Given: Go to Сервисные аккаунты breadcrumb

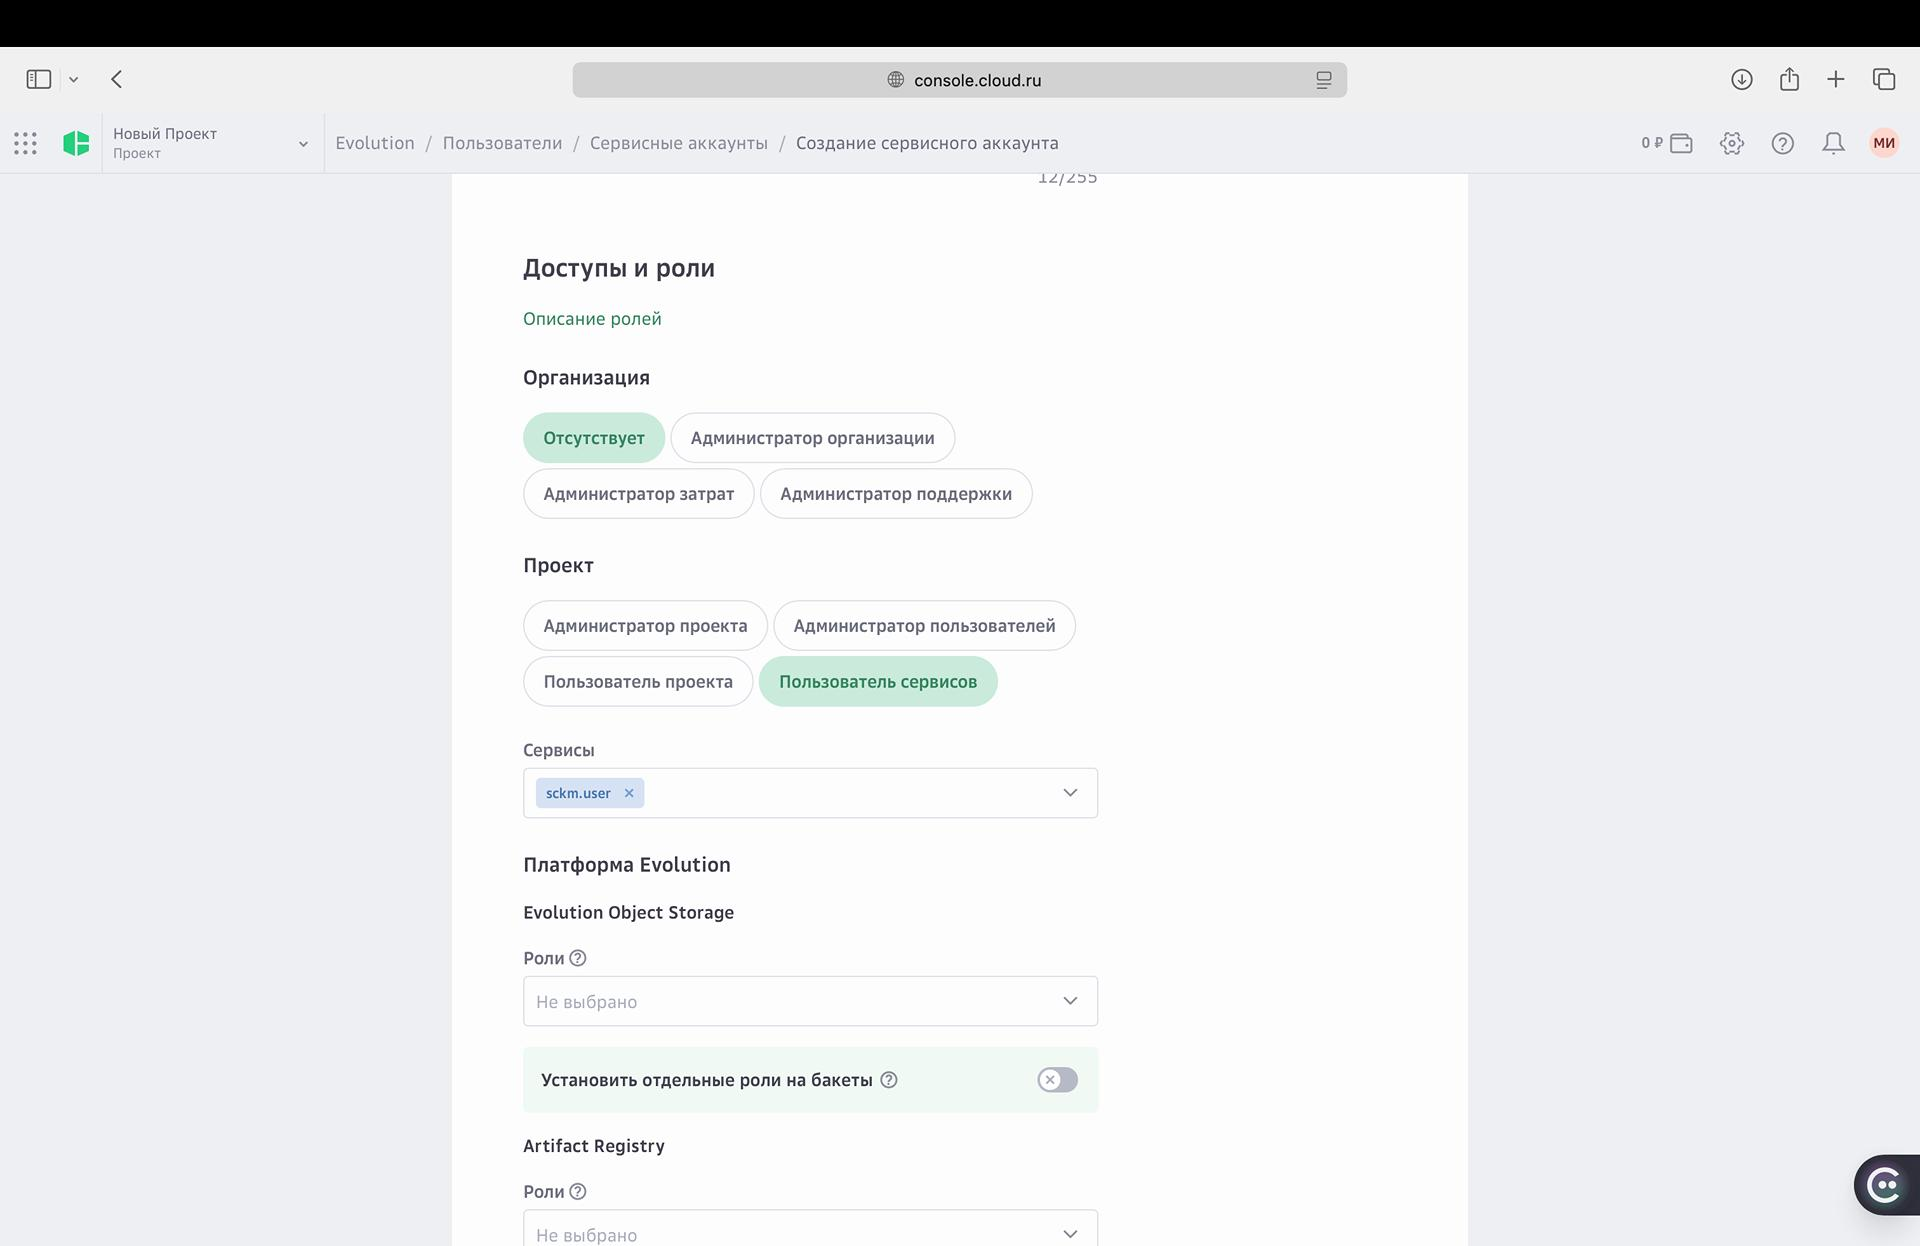Looking at the screenshot, I should tap(678, 143).
